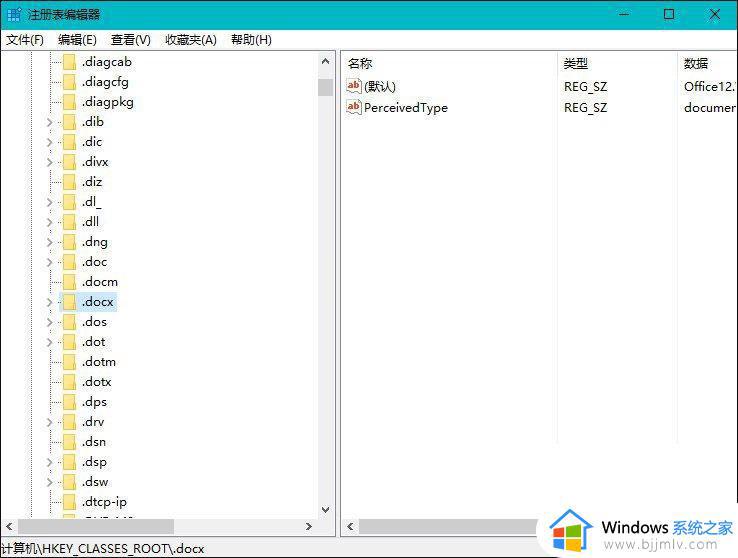Select the .dot folder icon

[x=70, y=342]
